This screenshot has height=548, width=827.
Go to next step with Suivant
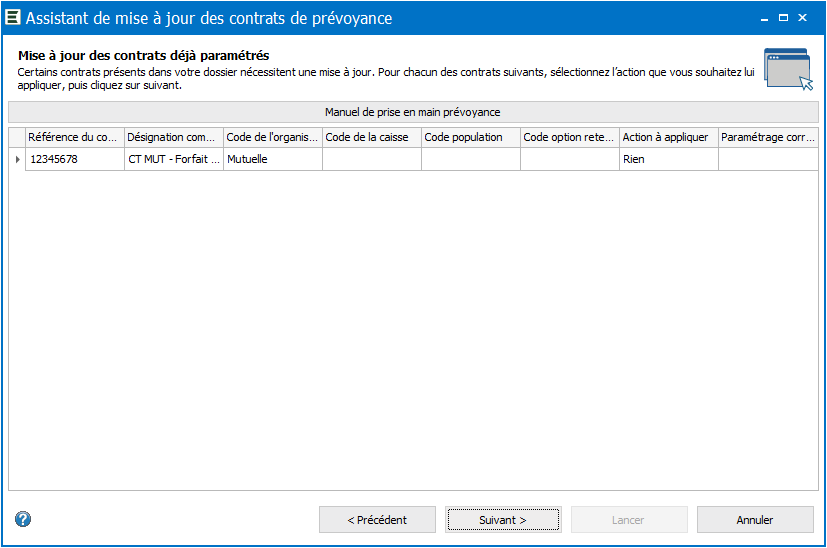coord(503,520)
